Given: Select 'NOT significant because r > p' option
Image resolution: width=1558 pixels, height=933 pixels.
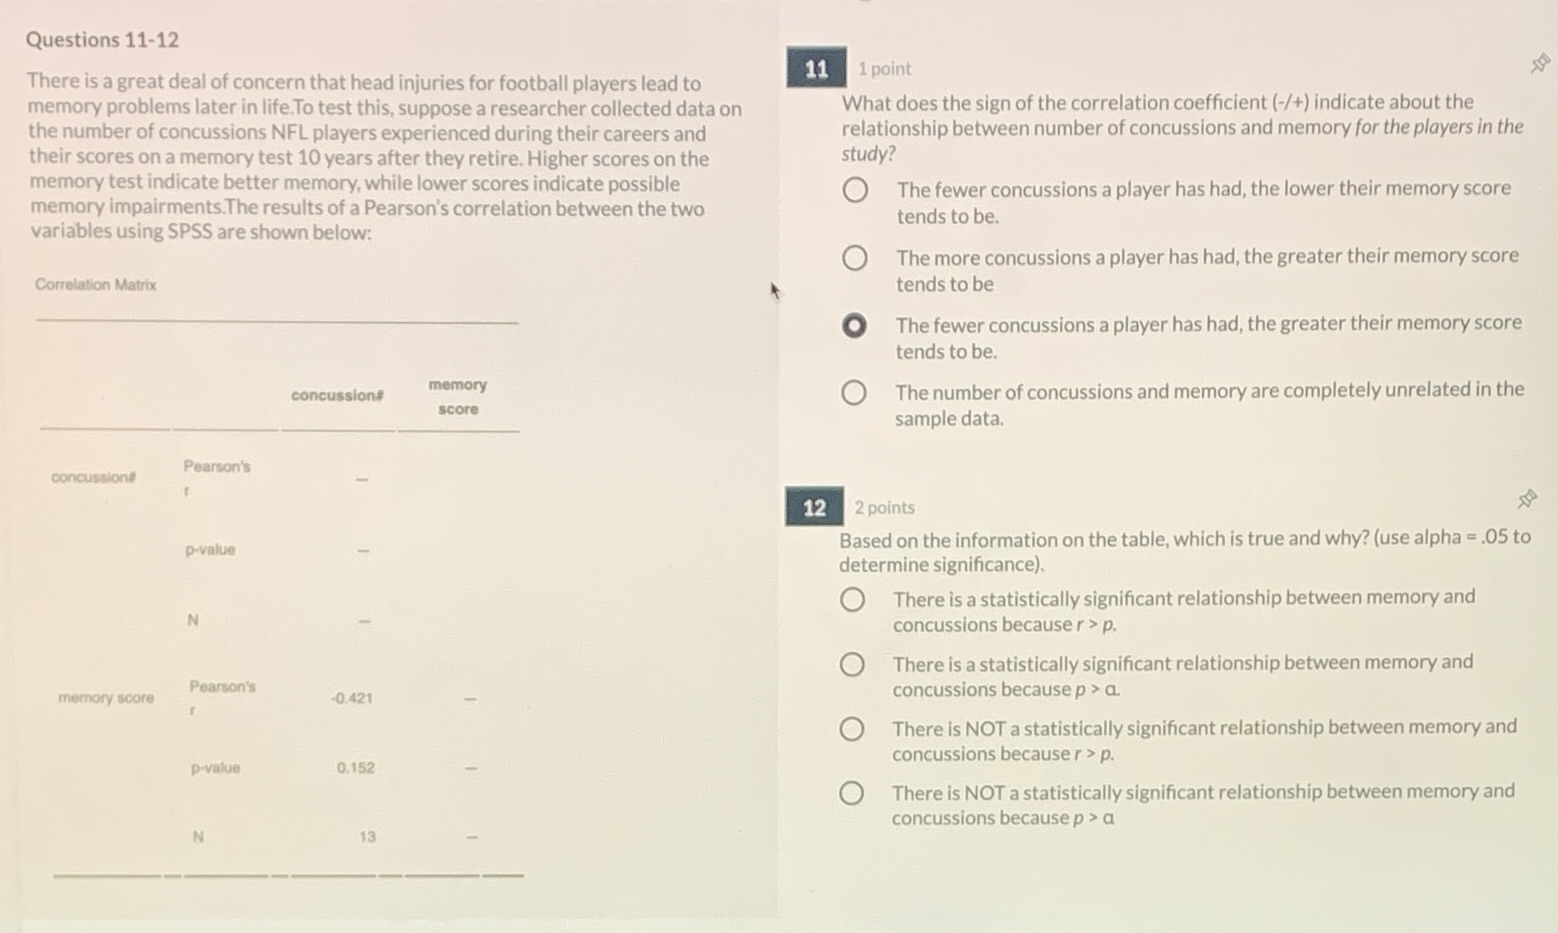Looking at the screenshot, I should (x=853, y=729).
